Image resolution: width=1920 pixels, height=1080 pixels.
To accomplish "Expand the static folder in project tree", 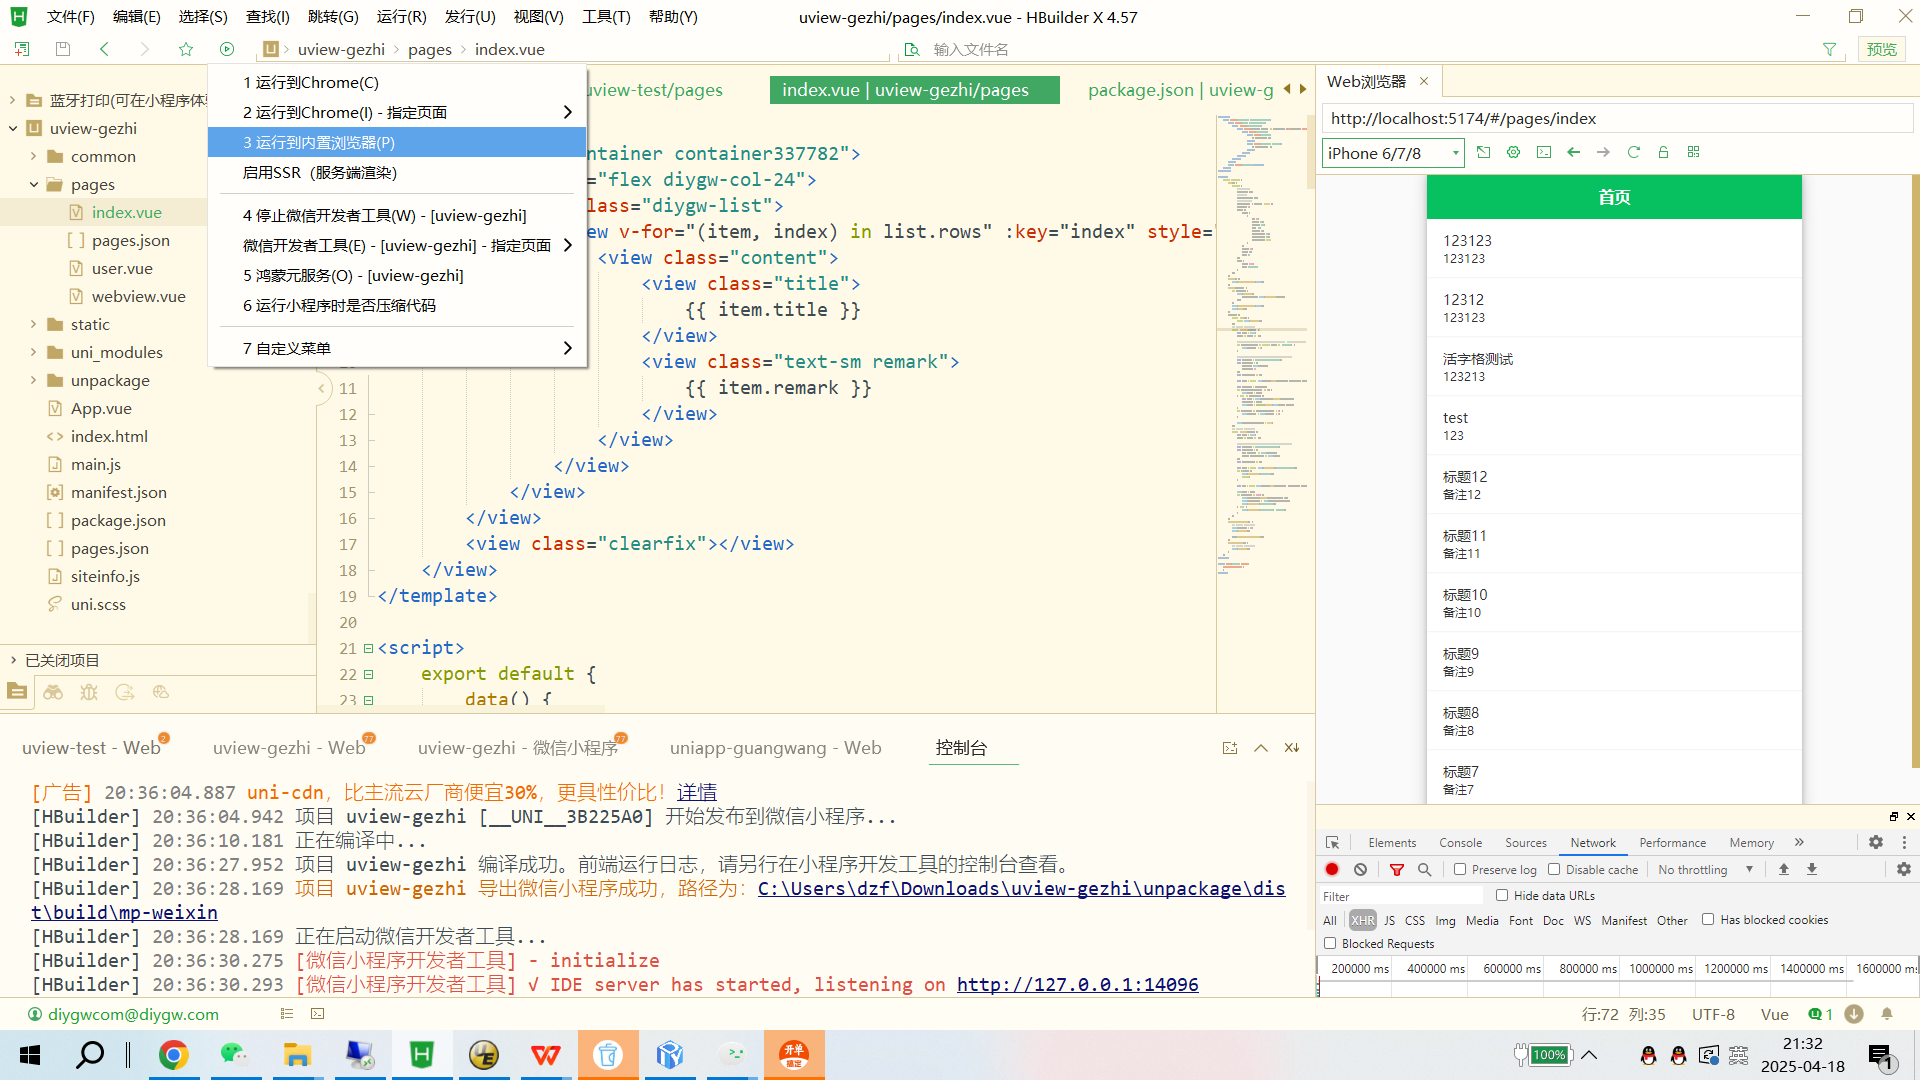I will [34, 325].
